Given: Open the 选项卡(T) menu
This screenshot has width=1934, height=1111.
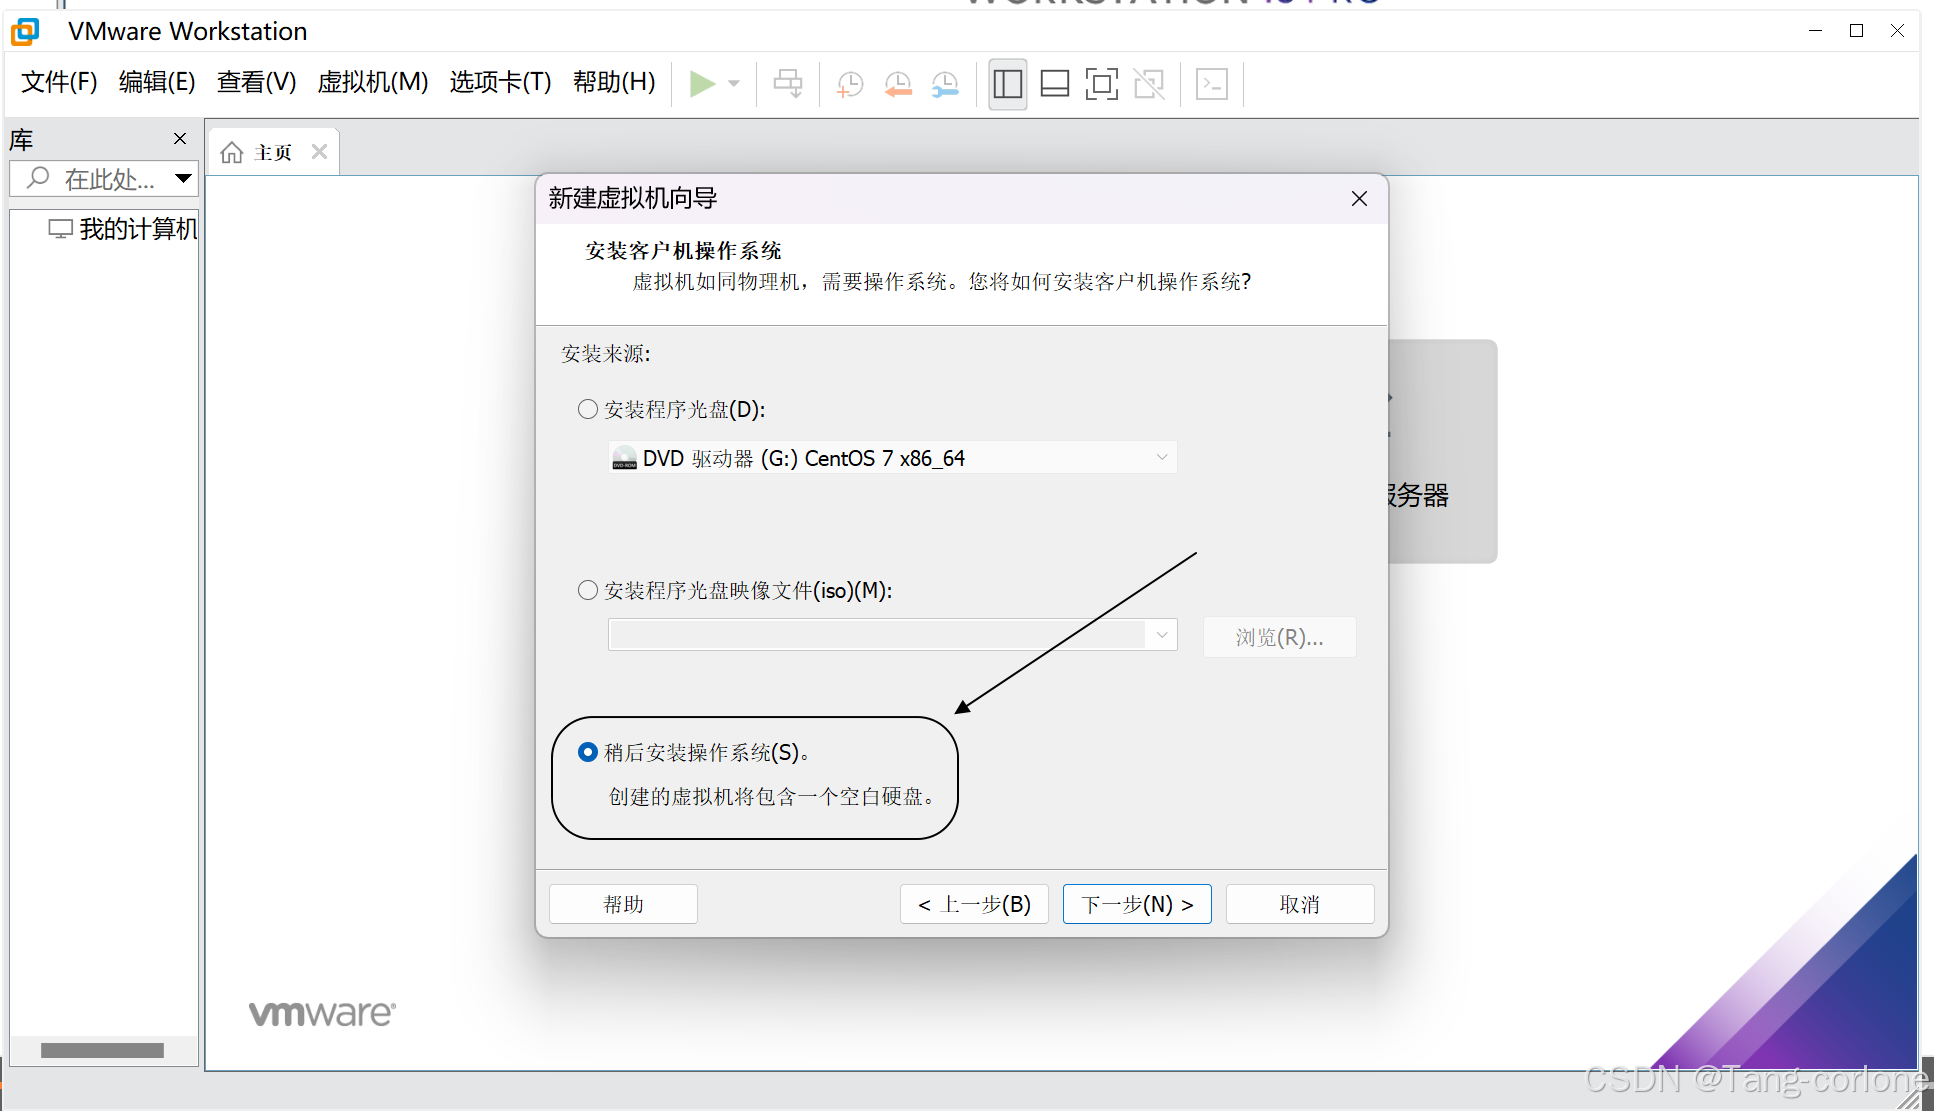Looking at the screenshot, I should coord(500,82).
